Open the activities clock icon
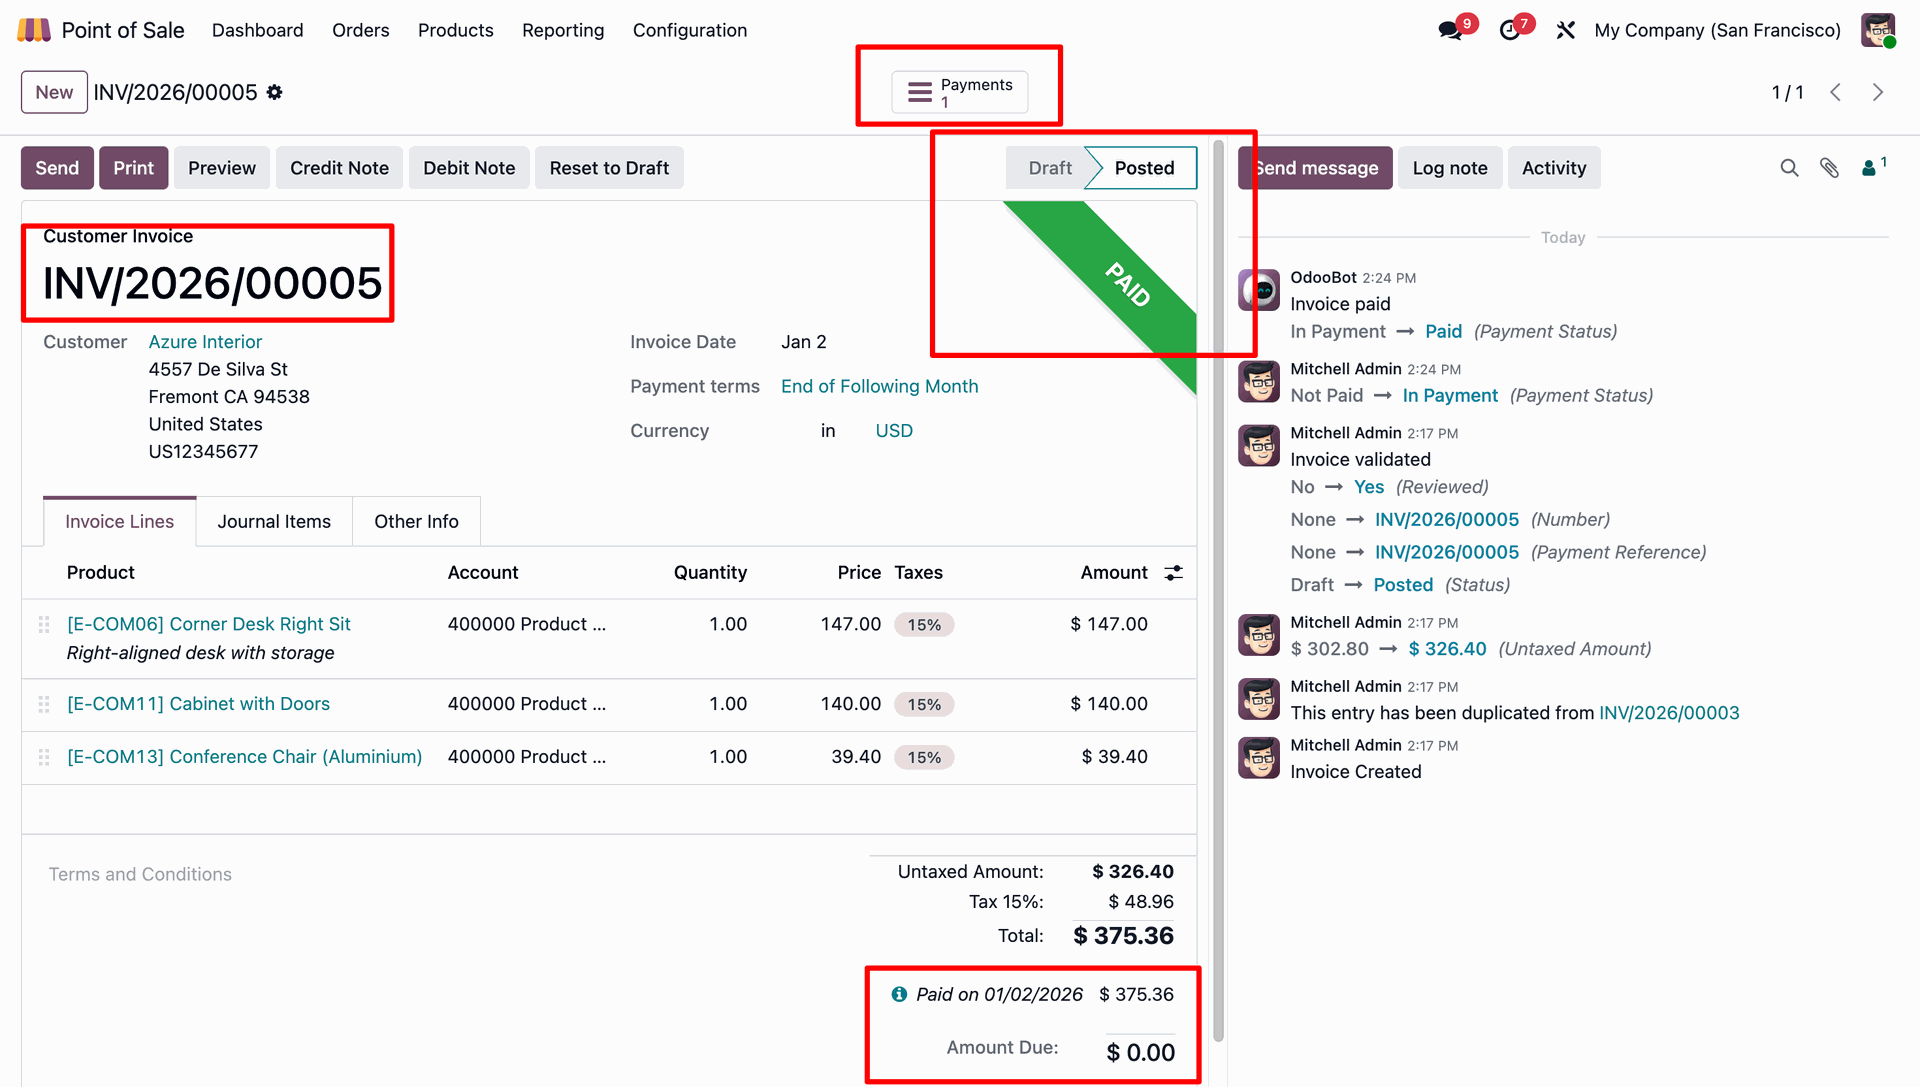 [x=1509, y=30]
